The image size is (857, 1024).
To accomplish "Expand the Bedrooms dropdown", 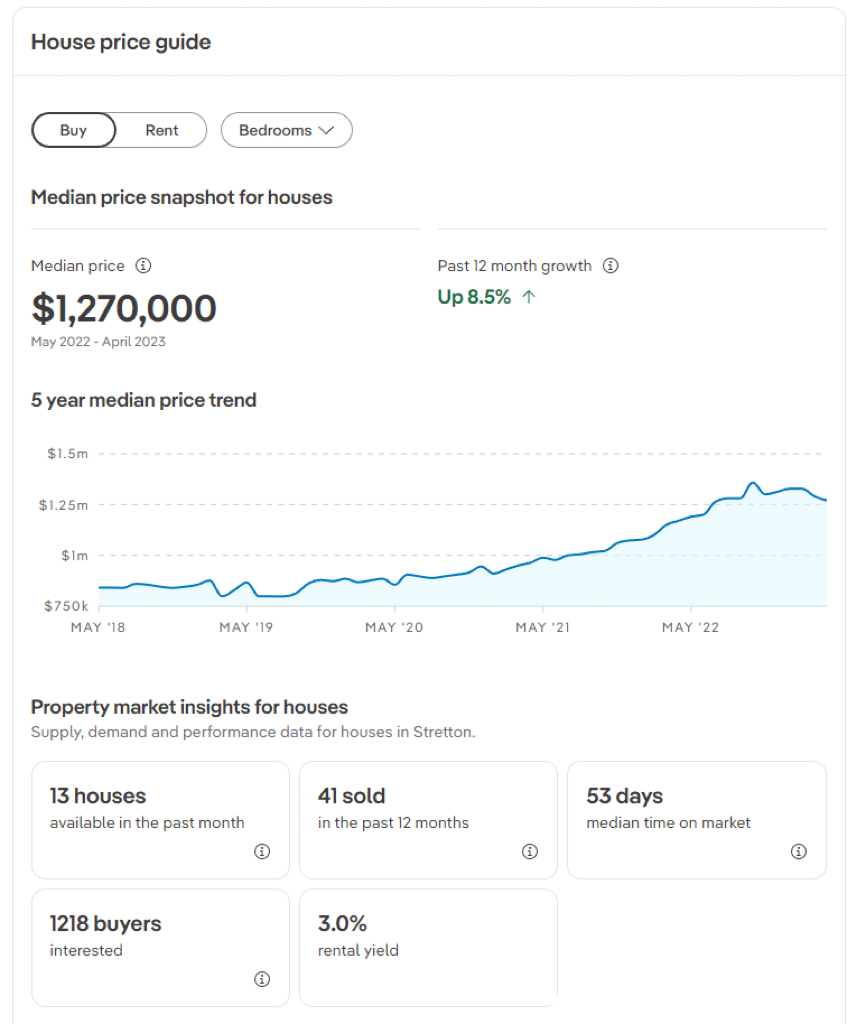I will click(287, 130).
